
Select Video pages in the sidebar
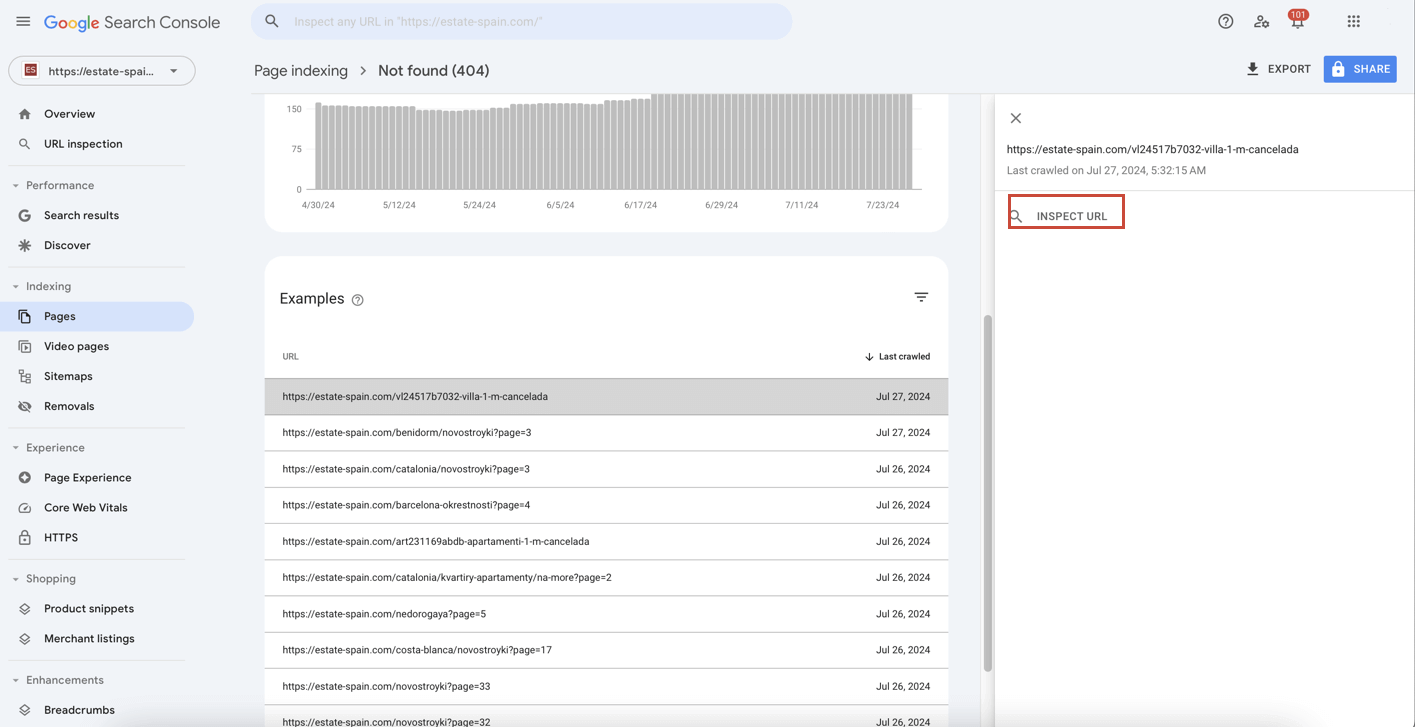(78, 346)
